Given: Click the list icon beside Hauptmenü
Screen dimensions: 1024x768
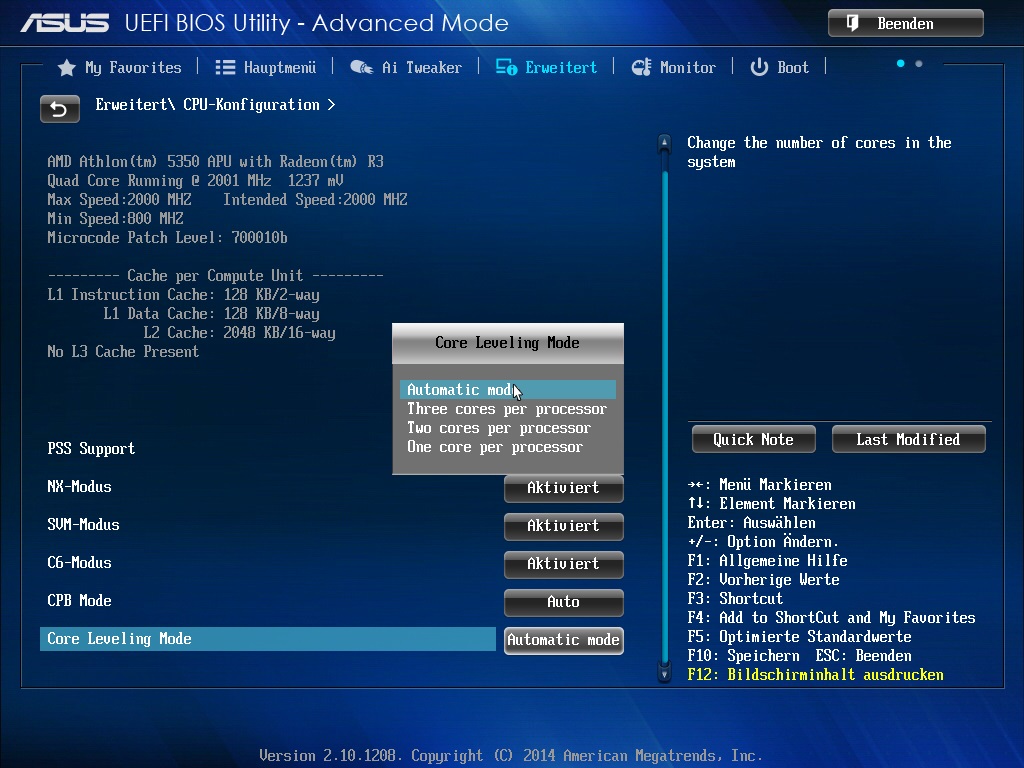Looking at the screenshot, I should click(225, 67).
